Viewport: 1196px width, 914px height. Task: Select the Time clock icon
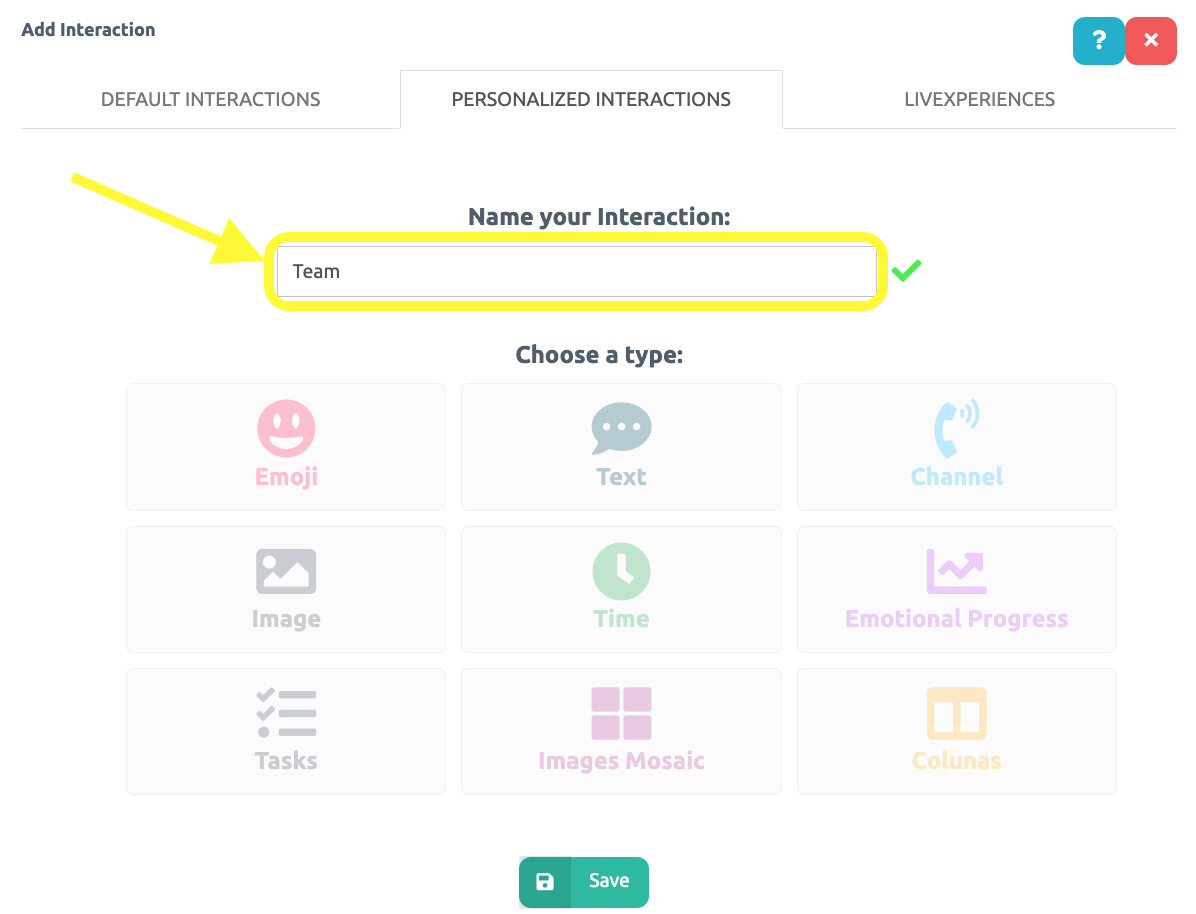[621, 569]
